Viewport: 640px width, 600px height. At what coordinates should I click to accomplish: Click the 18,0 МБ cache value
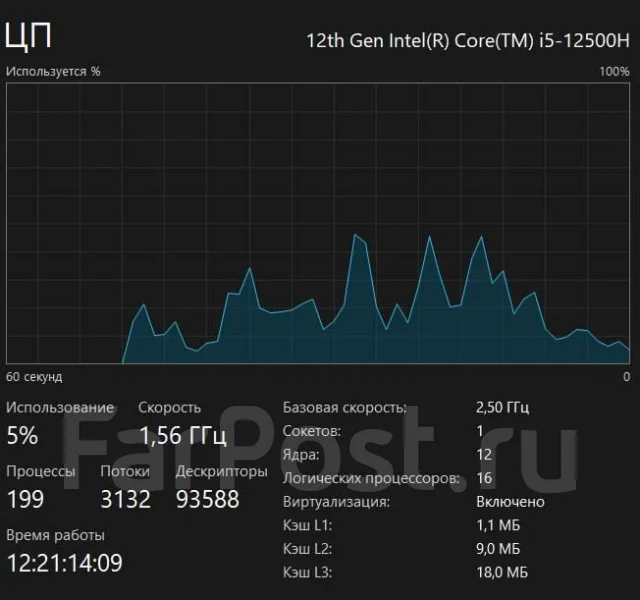[x=502, y=573]
